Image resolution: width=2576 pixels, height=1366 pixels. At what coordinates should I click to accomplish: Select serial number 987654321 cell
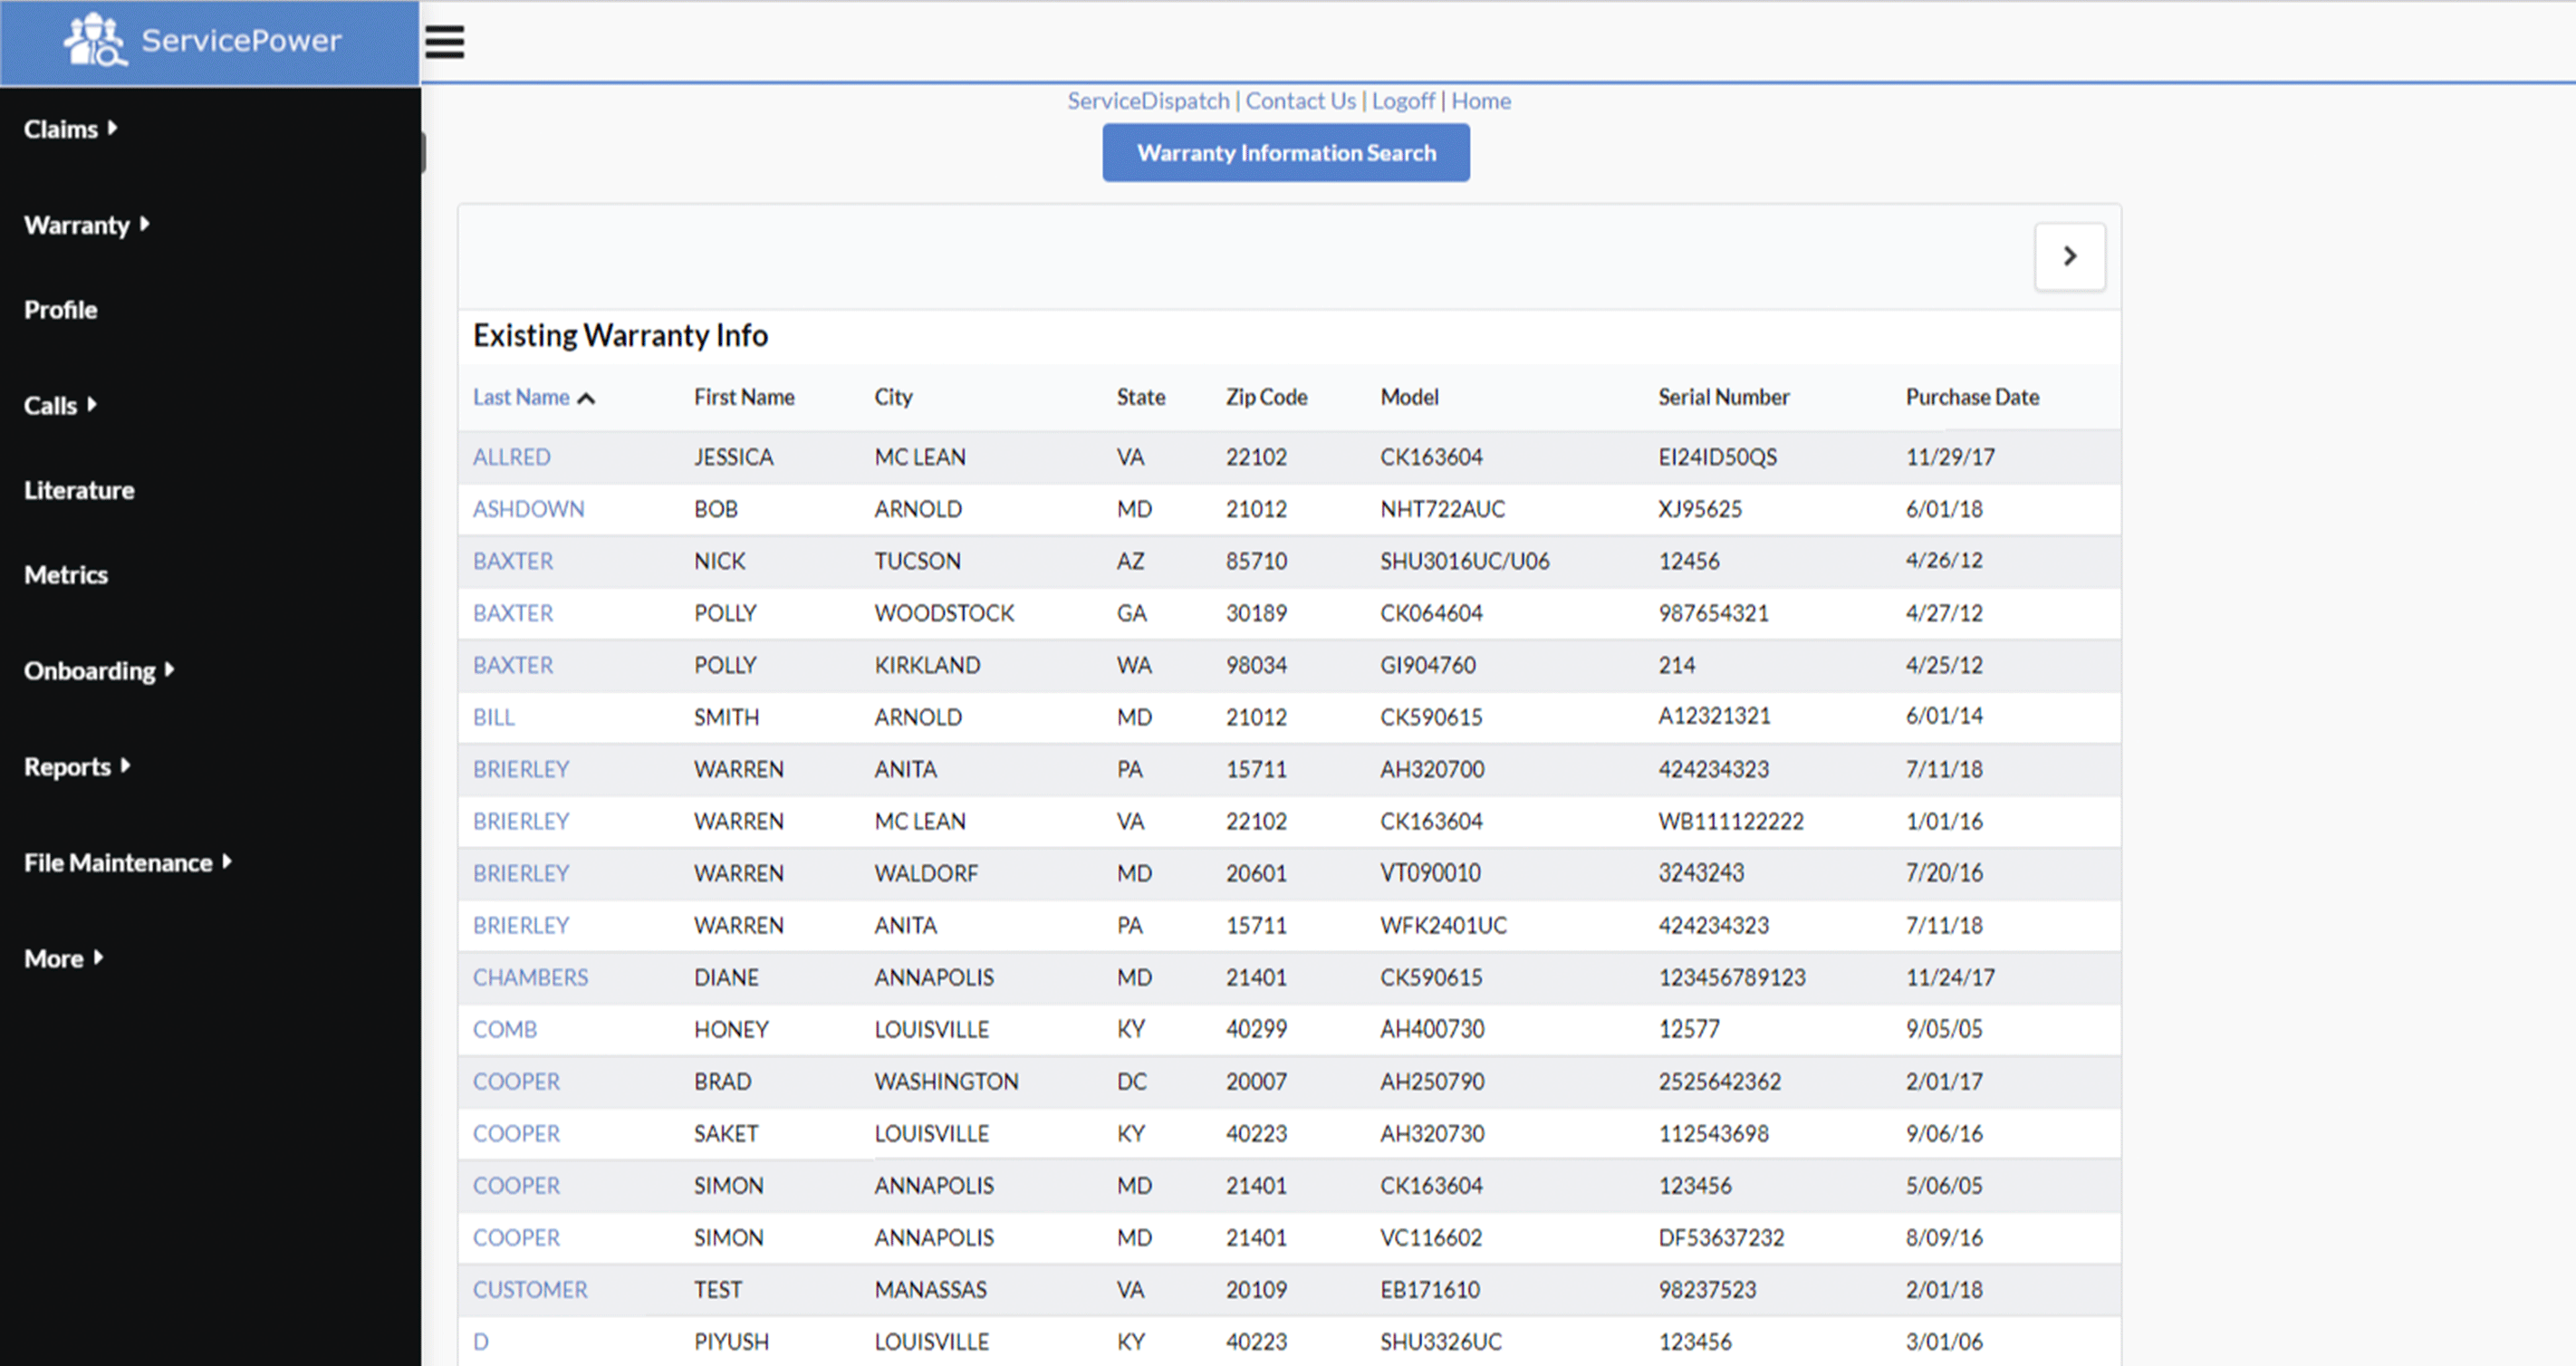(x=1713, y=613)
